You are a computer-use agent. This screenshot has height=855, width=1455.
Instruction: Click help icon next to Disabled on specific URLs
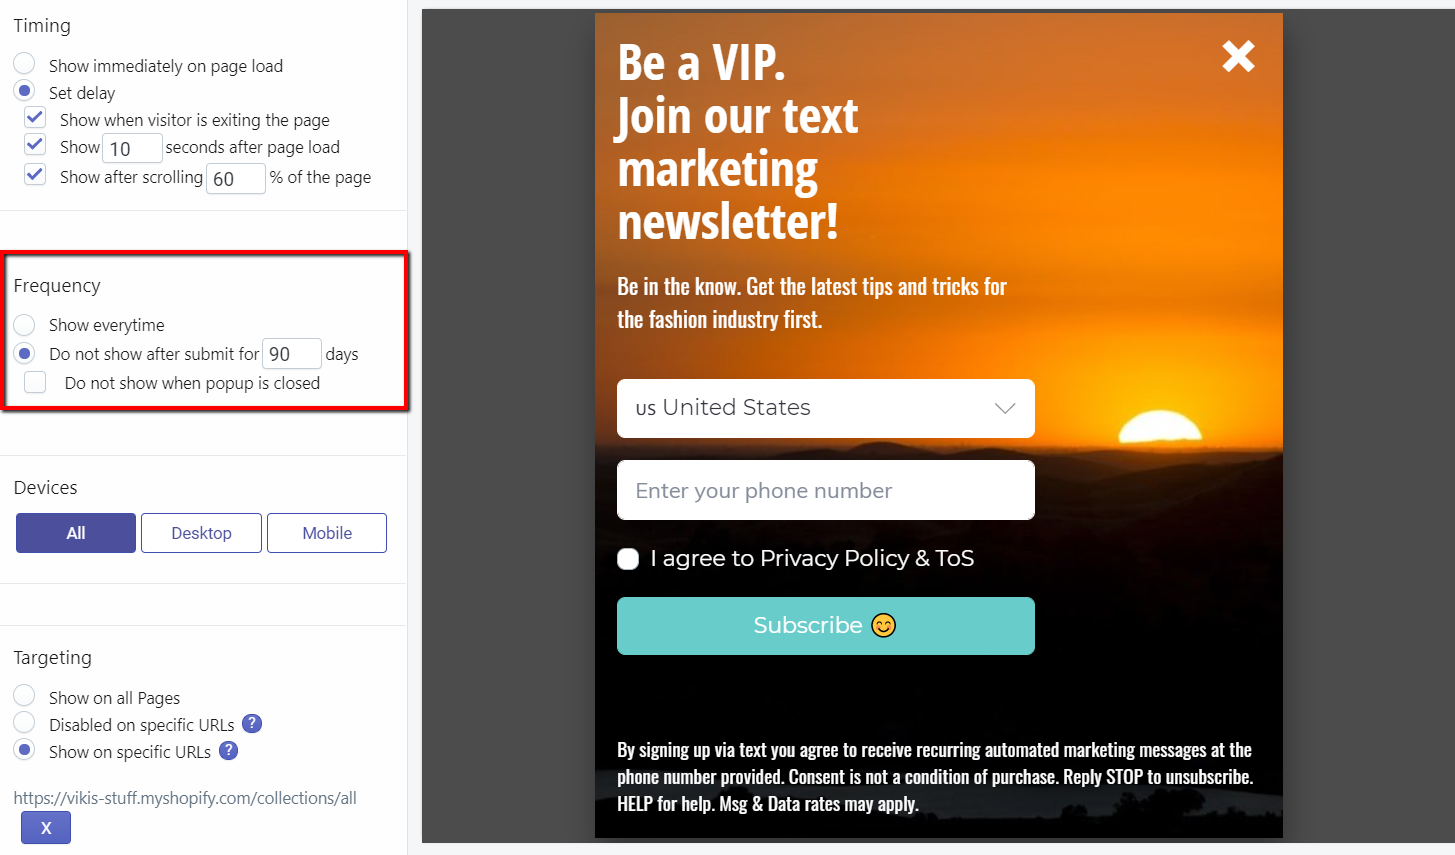pos(252,724)
